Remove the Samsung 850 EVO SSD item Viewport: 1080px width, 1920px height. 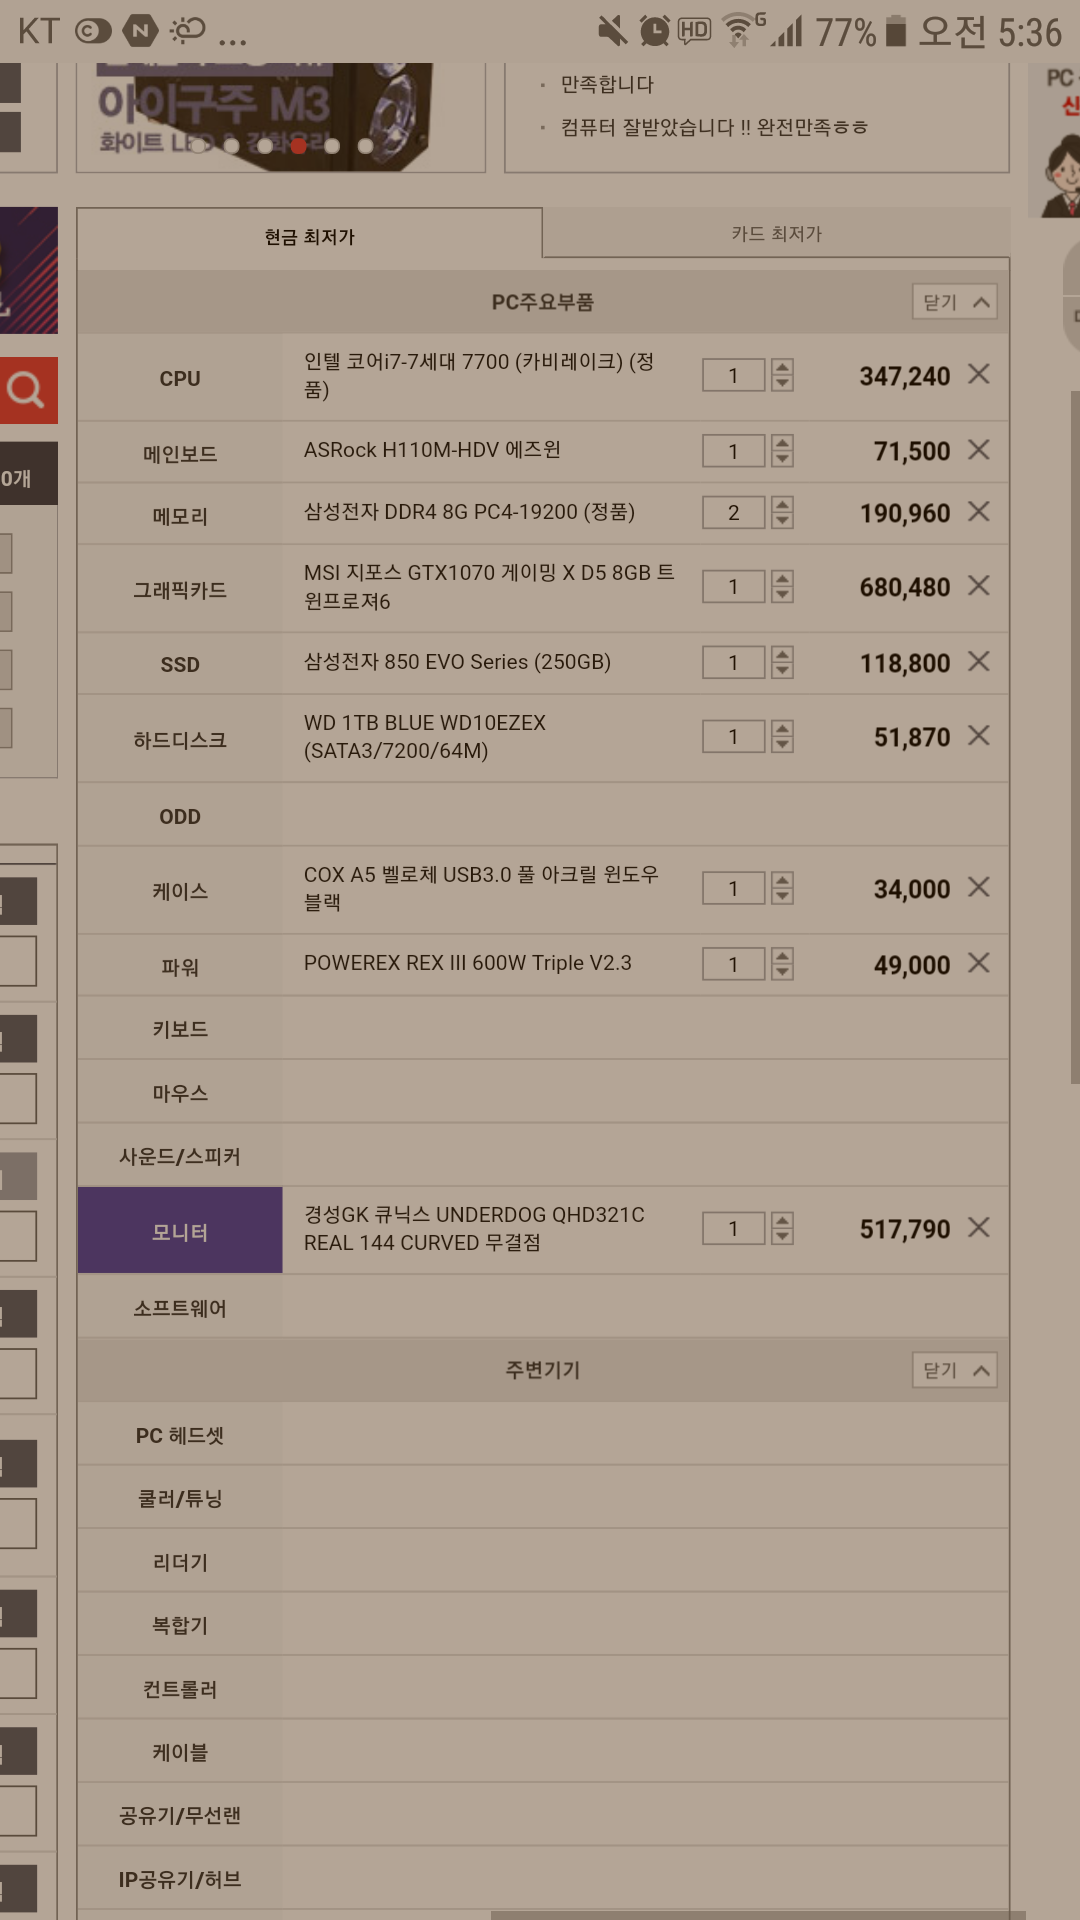979,661
